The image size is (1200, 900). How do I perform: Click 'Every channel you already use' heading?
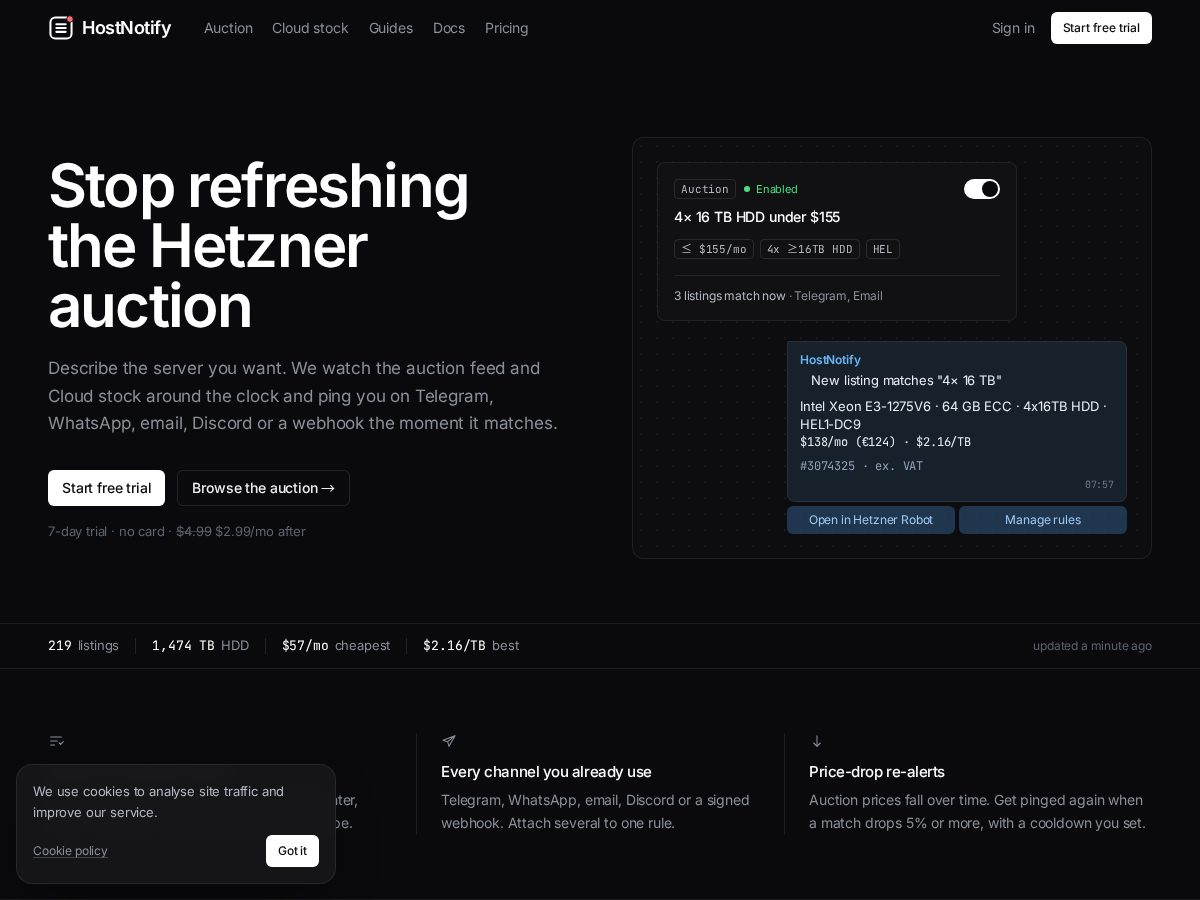tap(546, 772)
